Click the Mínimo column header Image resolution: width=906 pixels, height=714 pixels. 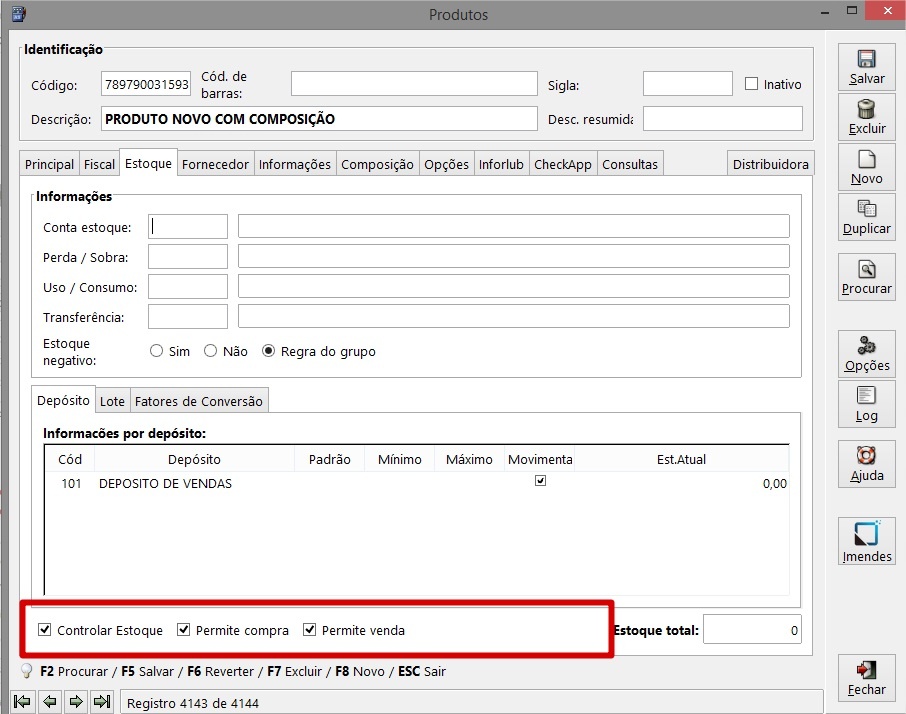click(399, 459)
